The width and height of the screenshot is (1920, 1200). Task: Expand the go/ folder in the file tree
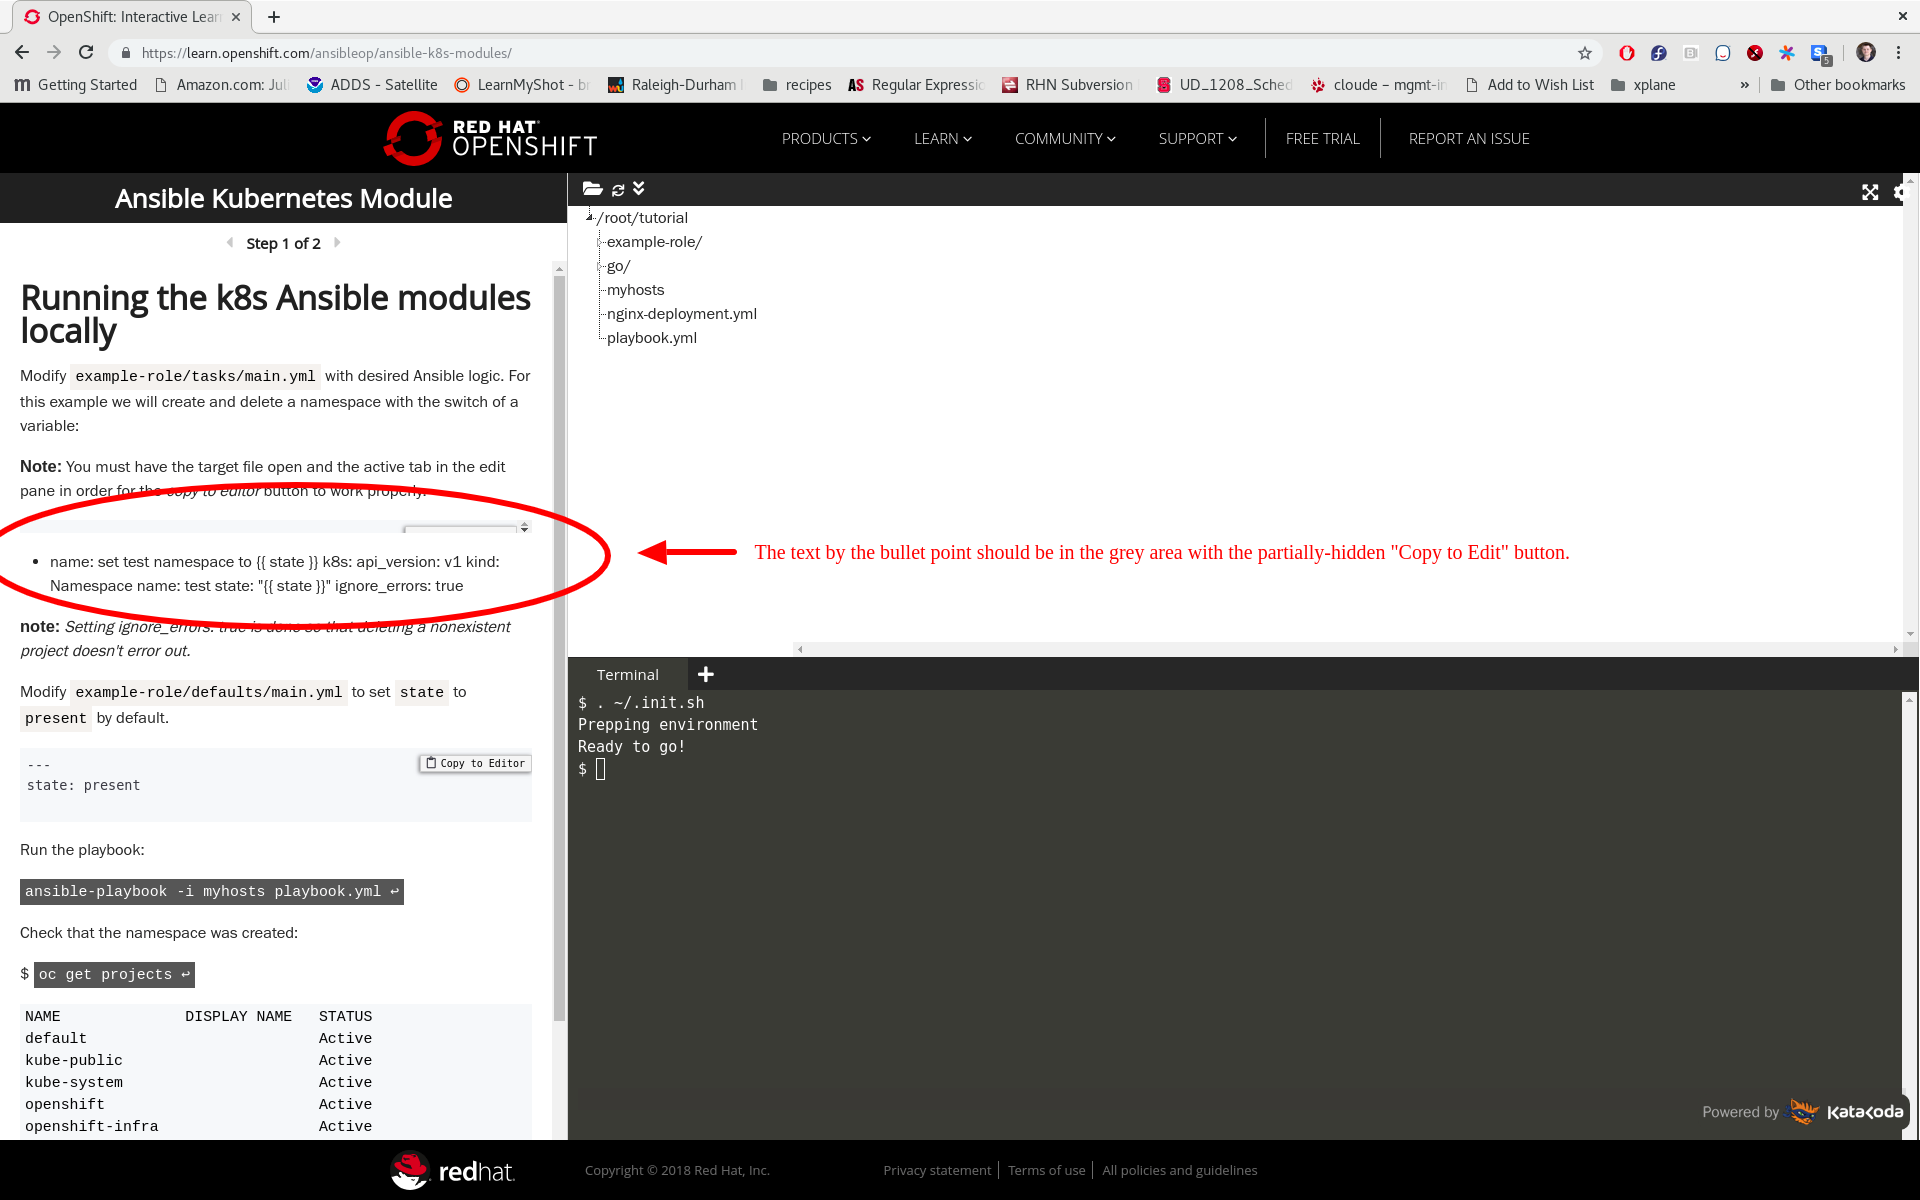click(600, 266)
